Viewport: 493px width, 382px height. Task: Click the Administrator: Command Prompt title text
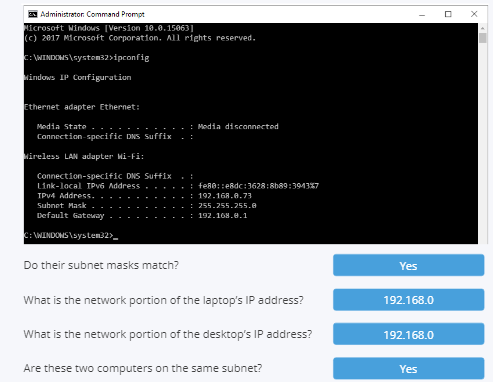point(92,14)
